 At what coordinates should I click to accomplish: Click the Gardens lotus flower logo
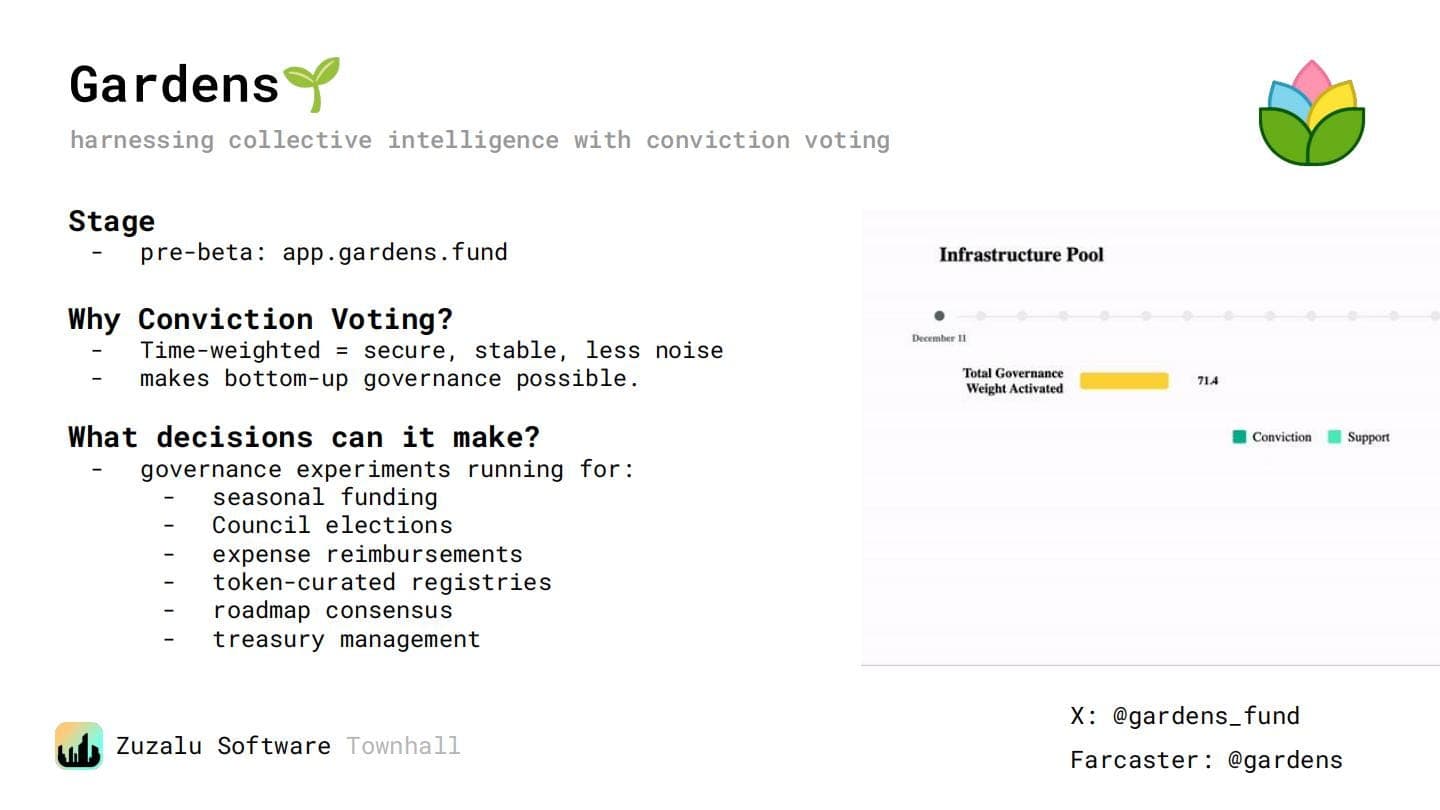pos(1311,113)
